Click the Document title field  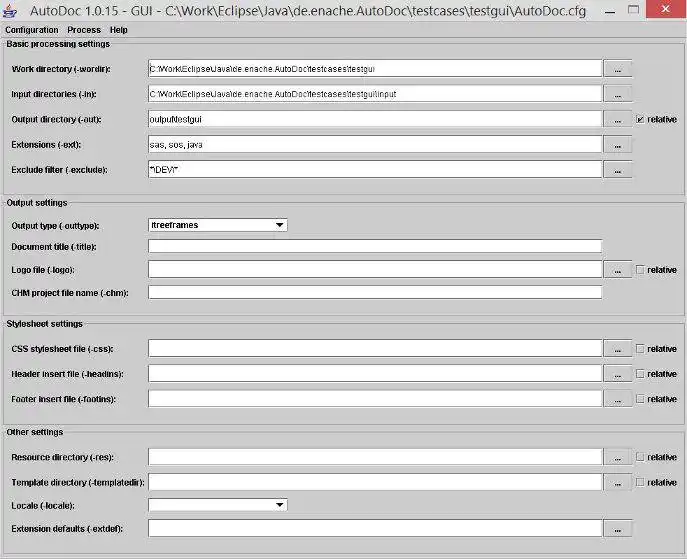[375, 247]
